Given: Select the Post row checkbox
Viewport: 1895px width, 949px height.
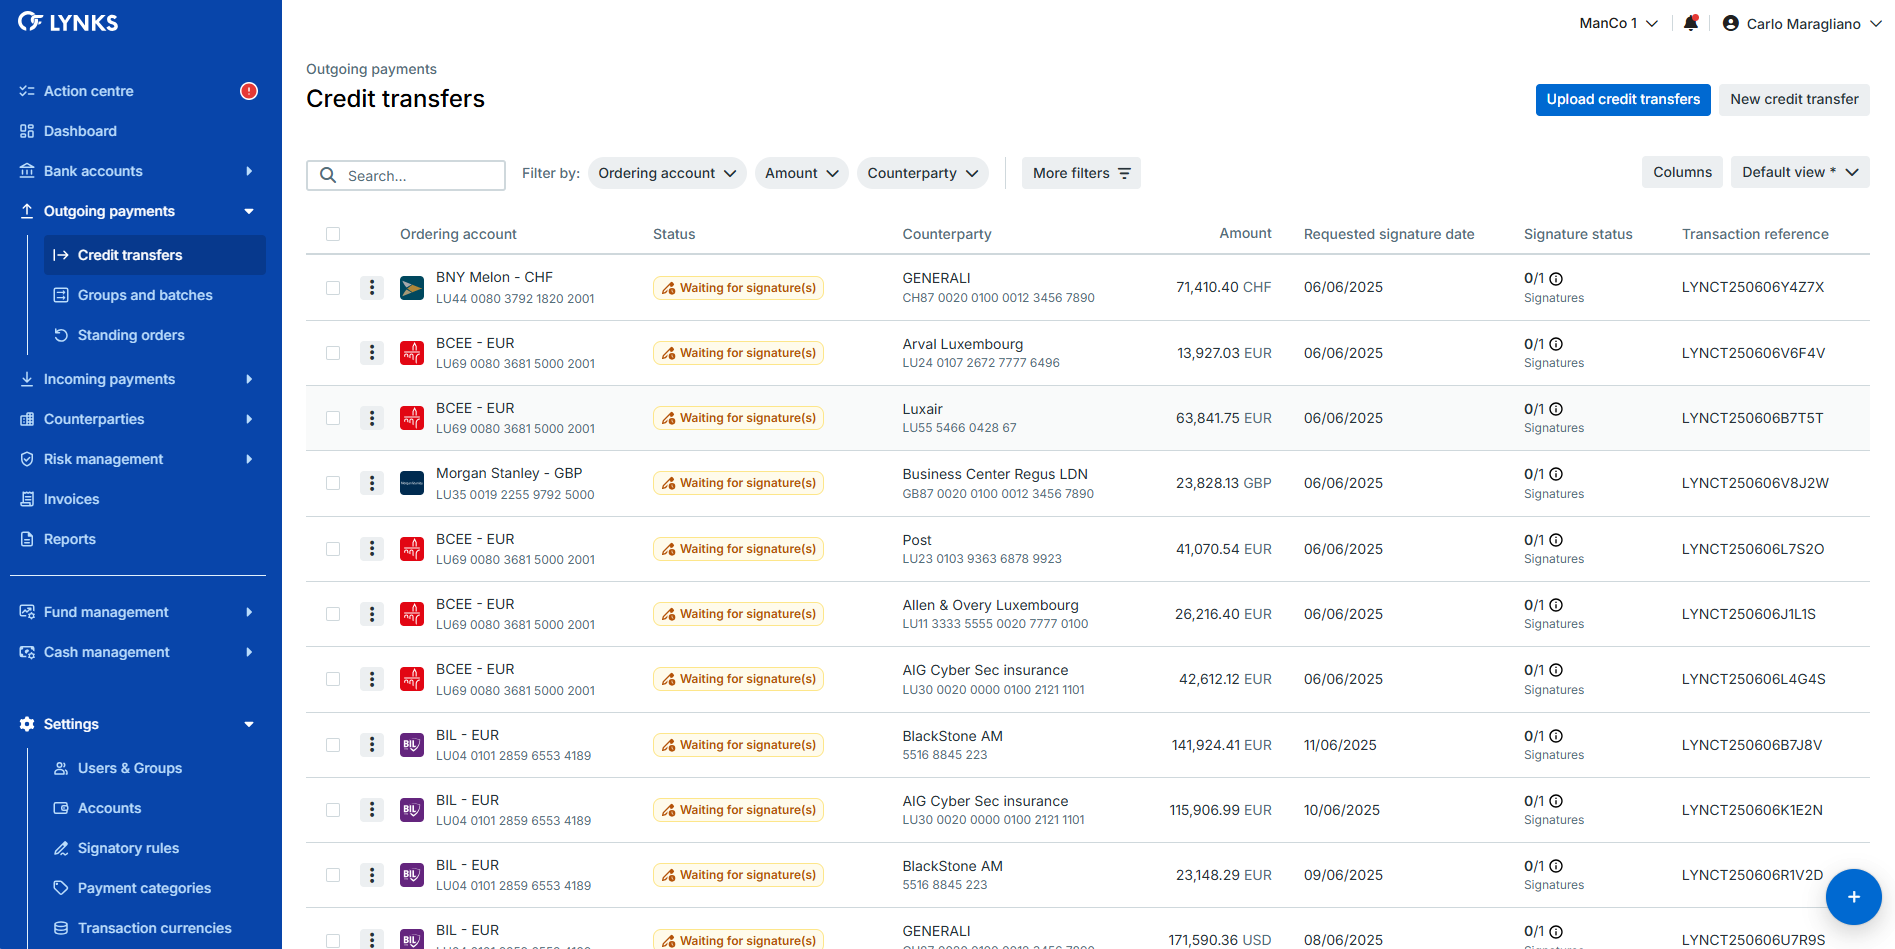Looking at the screenshot, I should [x=333, y=549].
